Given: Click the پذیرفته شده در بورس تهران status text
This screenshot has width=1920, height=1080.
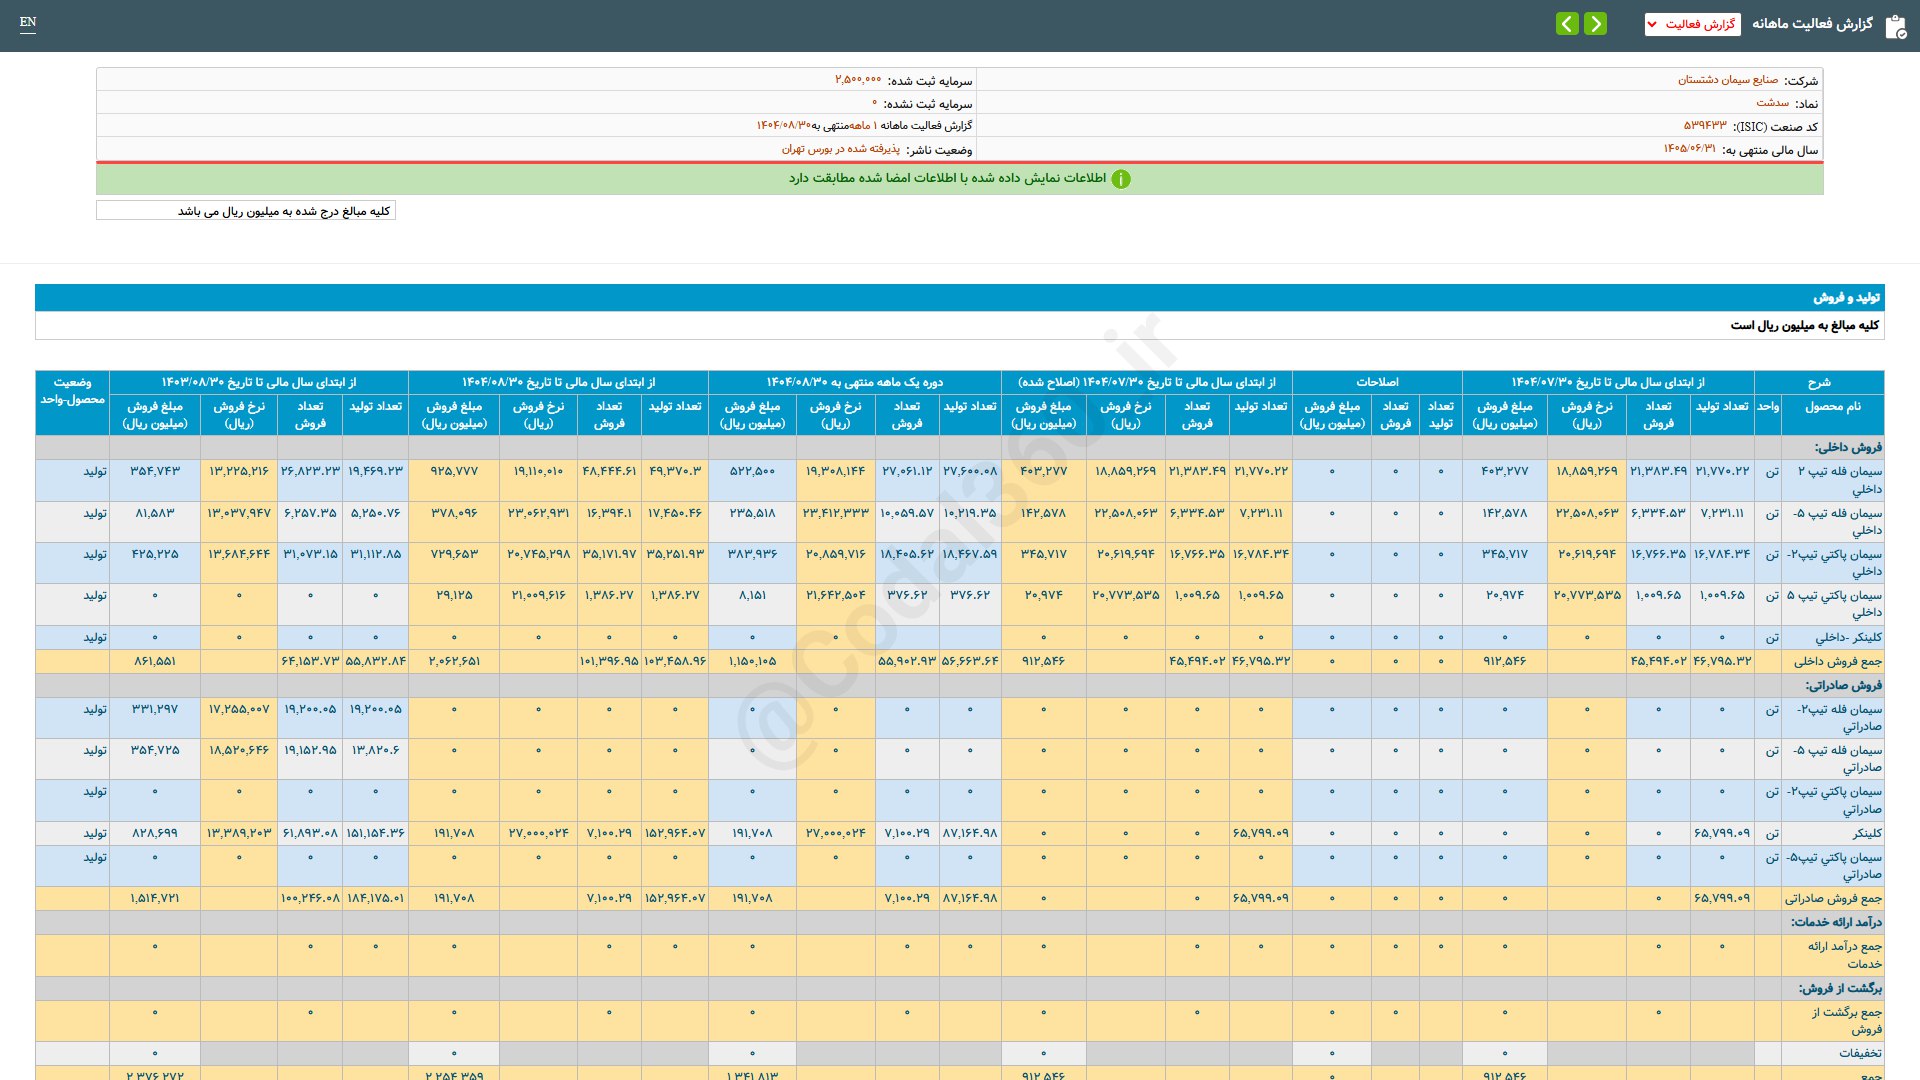Looking at the screenshot, I should coord(840,149).
